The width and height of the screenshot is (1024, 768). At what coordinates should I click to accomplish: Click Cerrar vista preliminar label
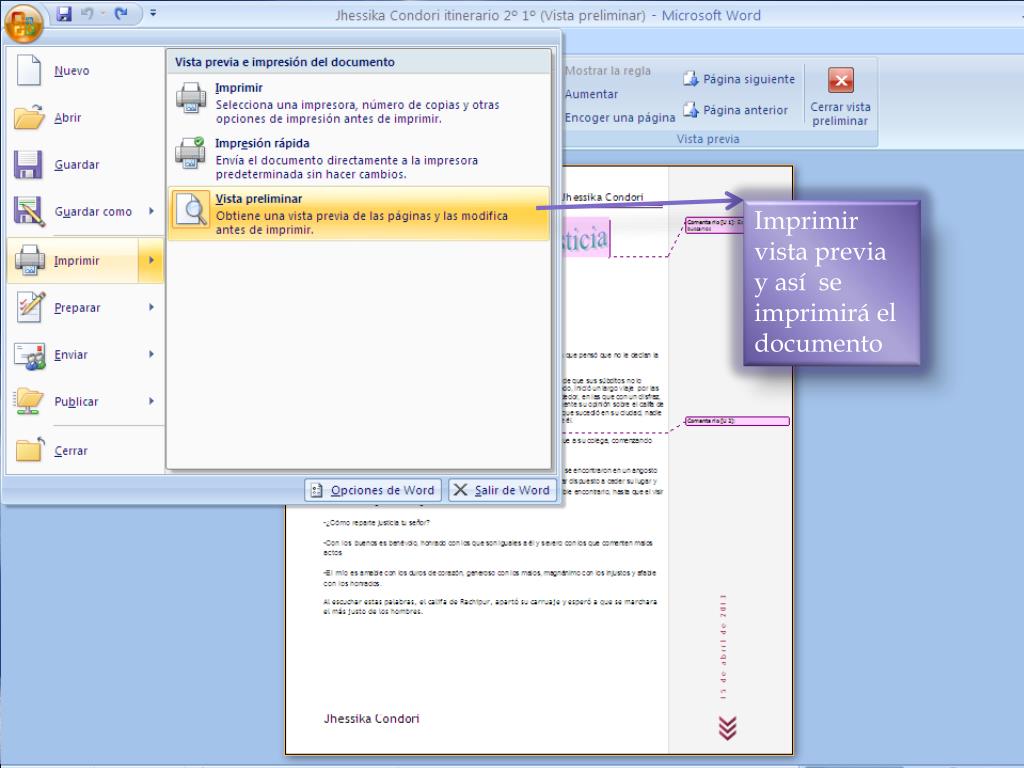click(840, 114)
